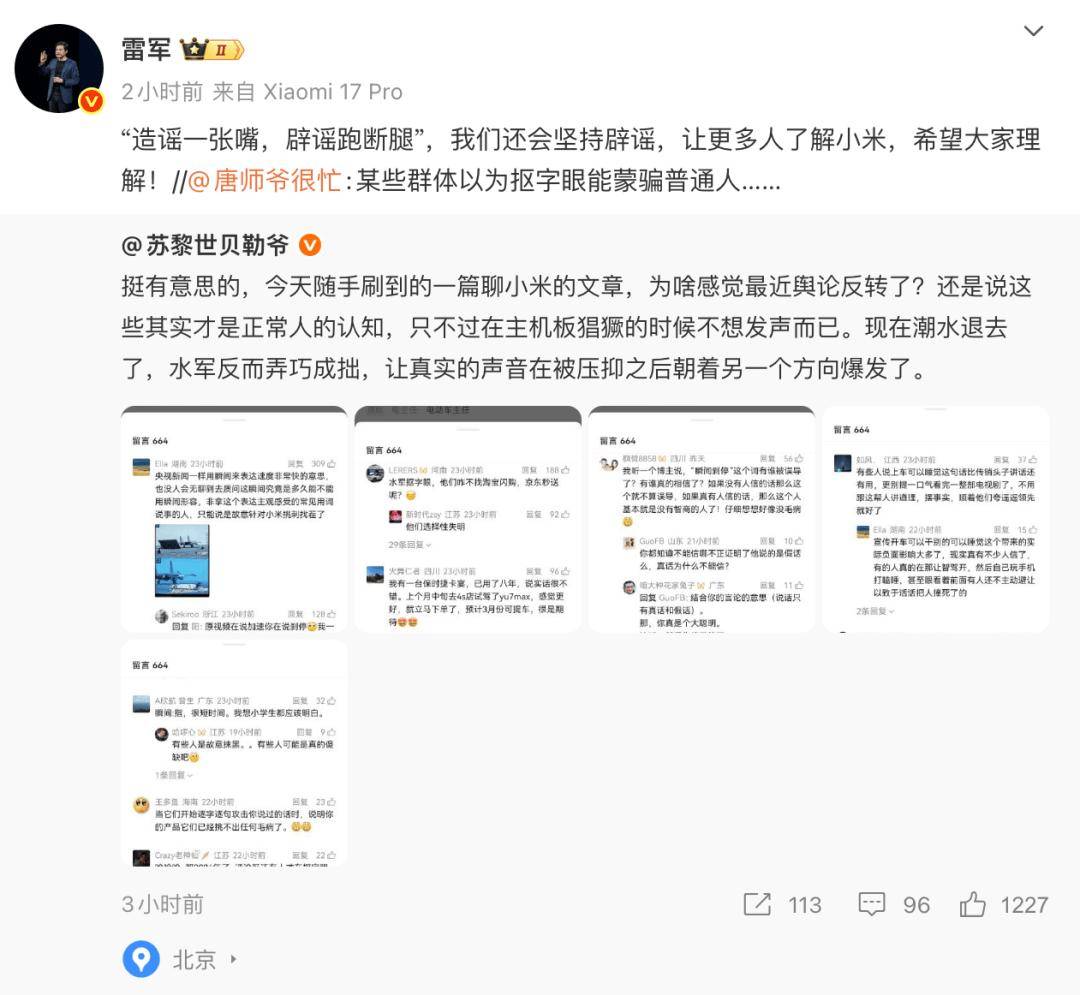1080x995 pixels.
Task: Open the second screenshot thumbnail with 29条回复
Action: pyautogui.click(x=468, y=519)
